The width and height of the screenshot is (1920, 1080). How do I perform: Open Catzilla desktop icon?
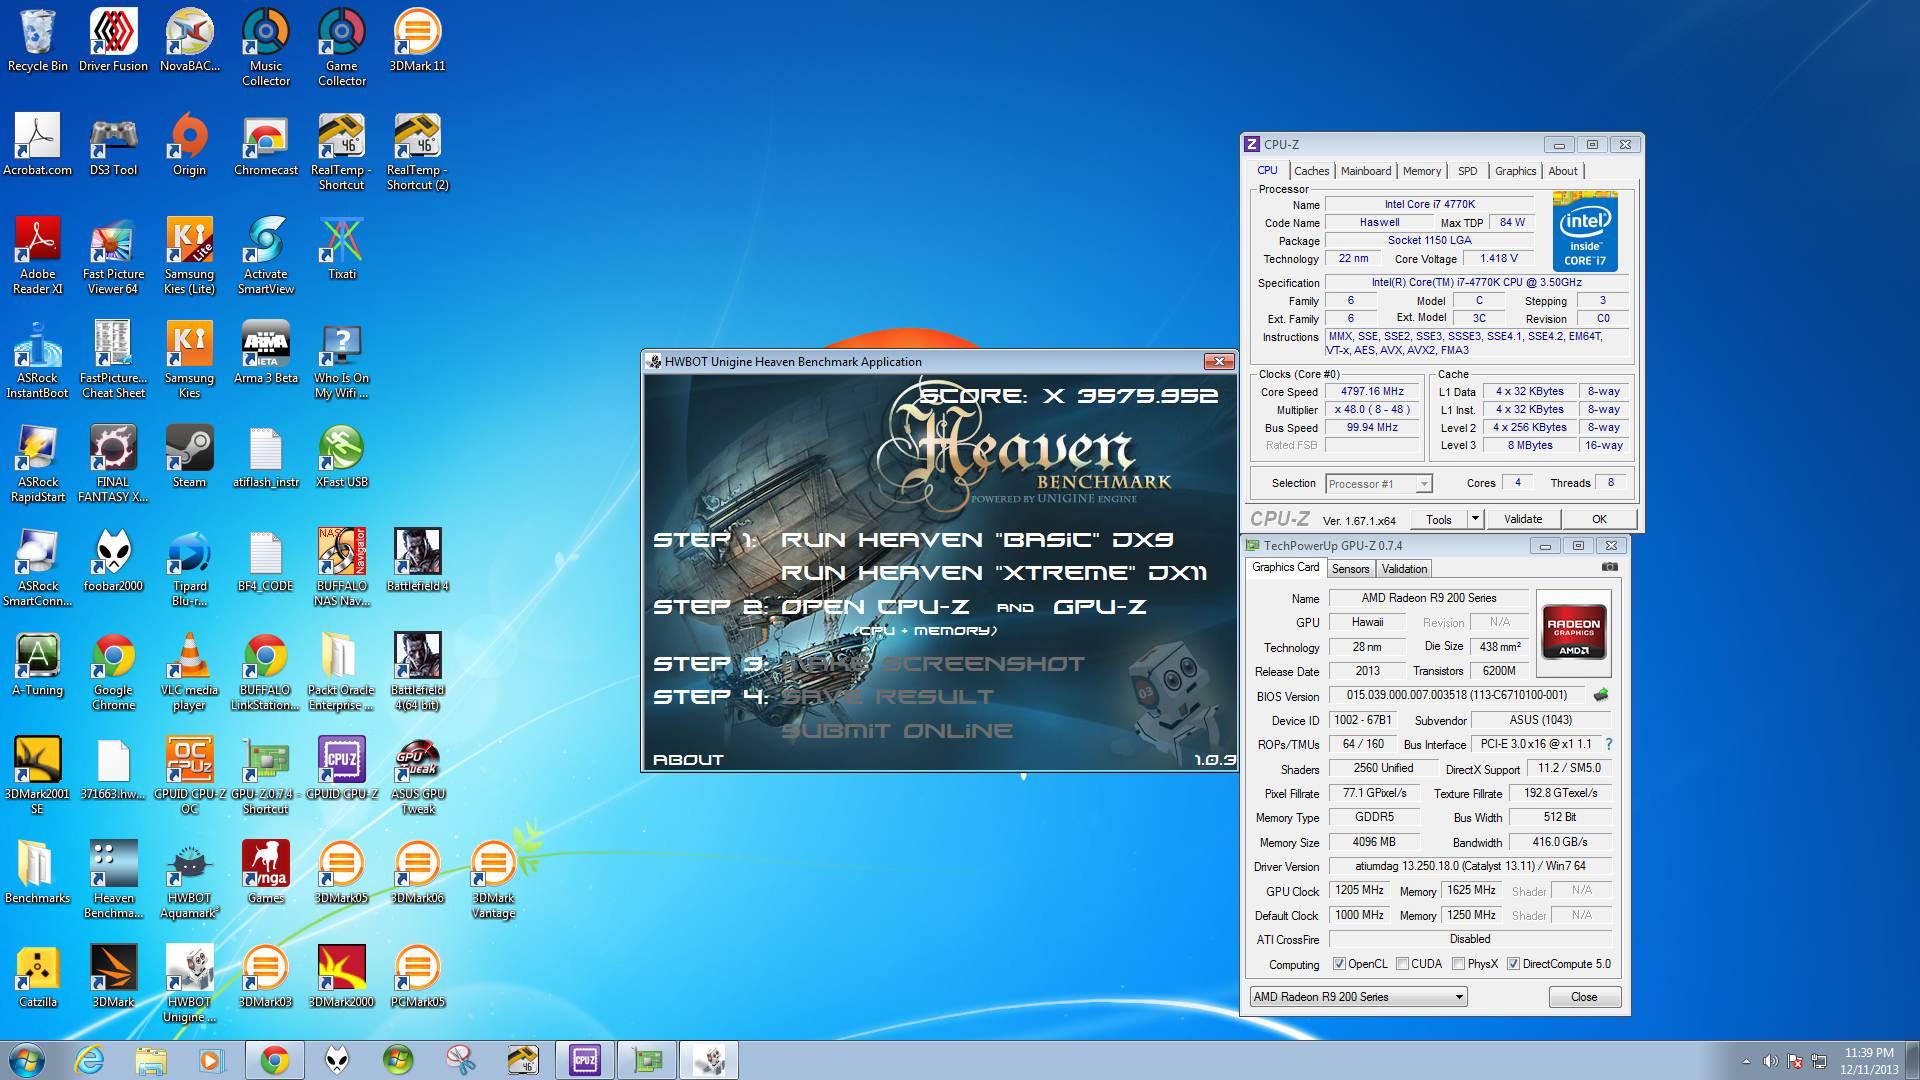coord(38,976)
